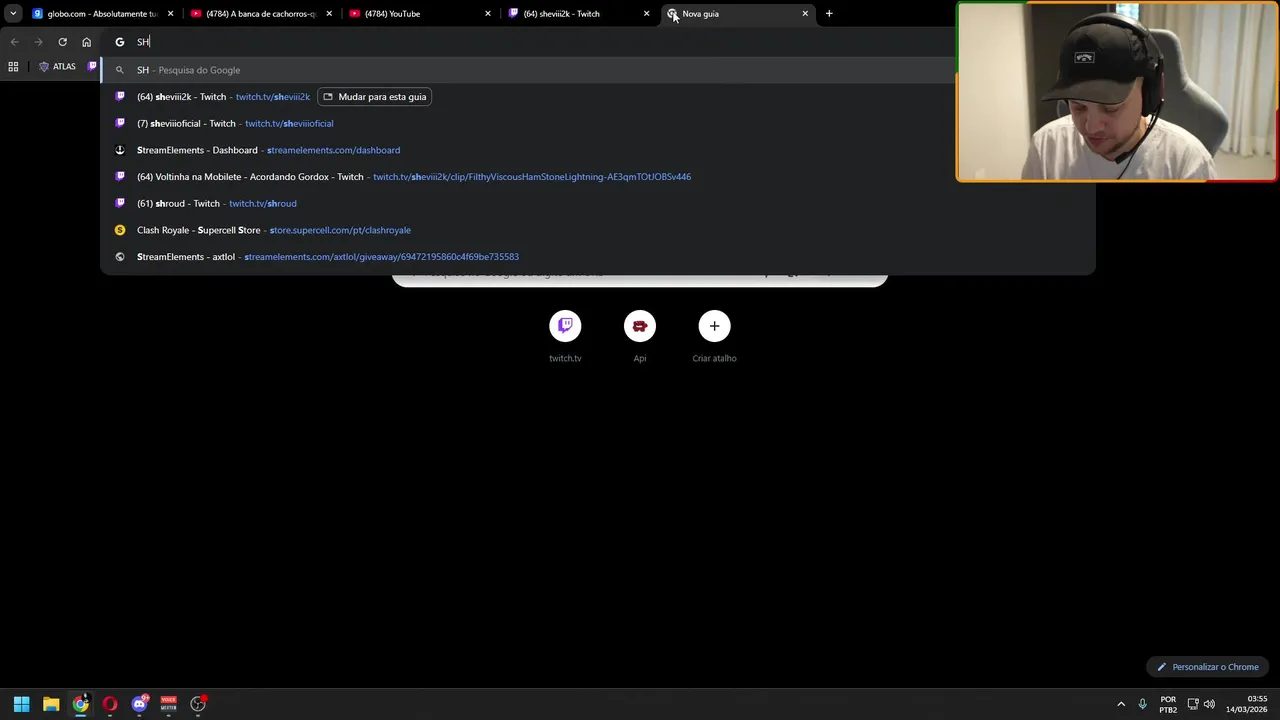Open Opera browser from taskbar
Image resolution: width=1280 pixels, height=720 pixels.
point(110,704)
